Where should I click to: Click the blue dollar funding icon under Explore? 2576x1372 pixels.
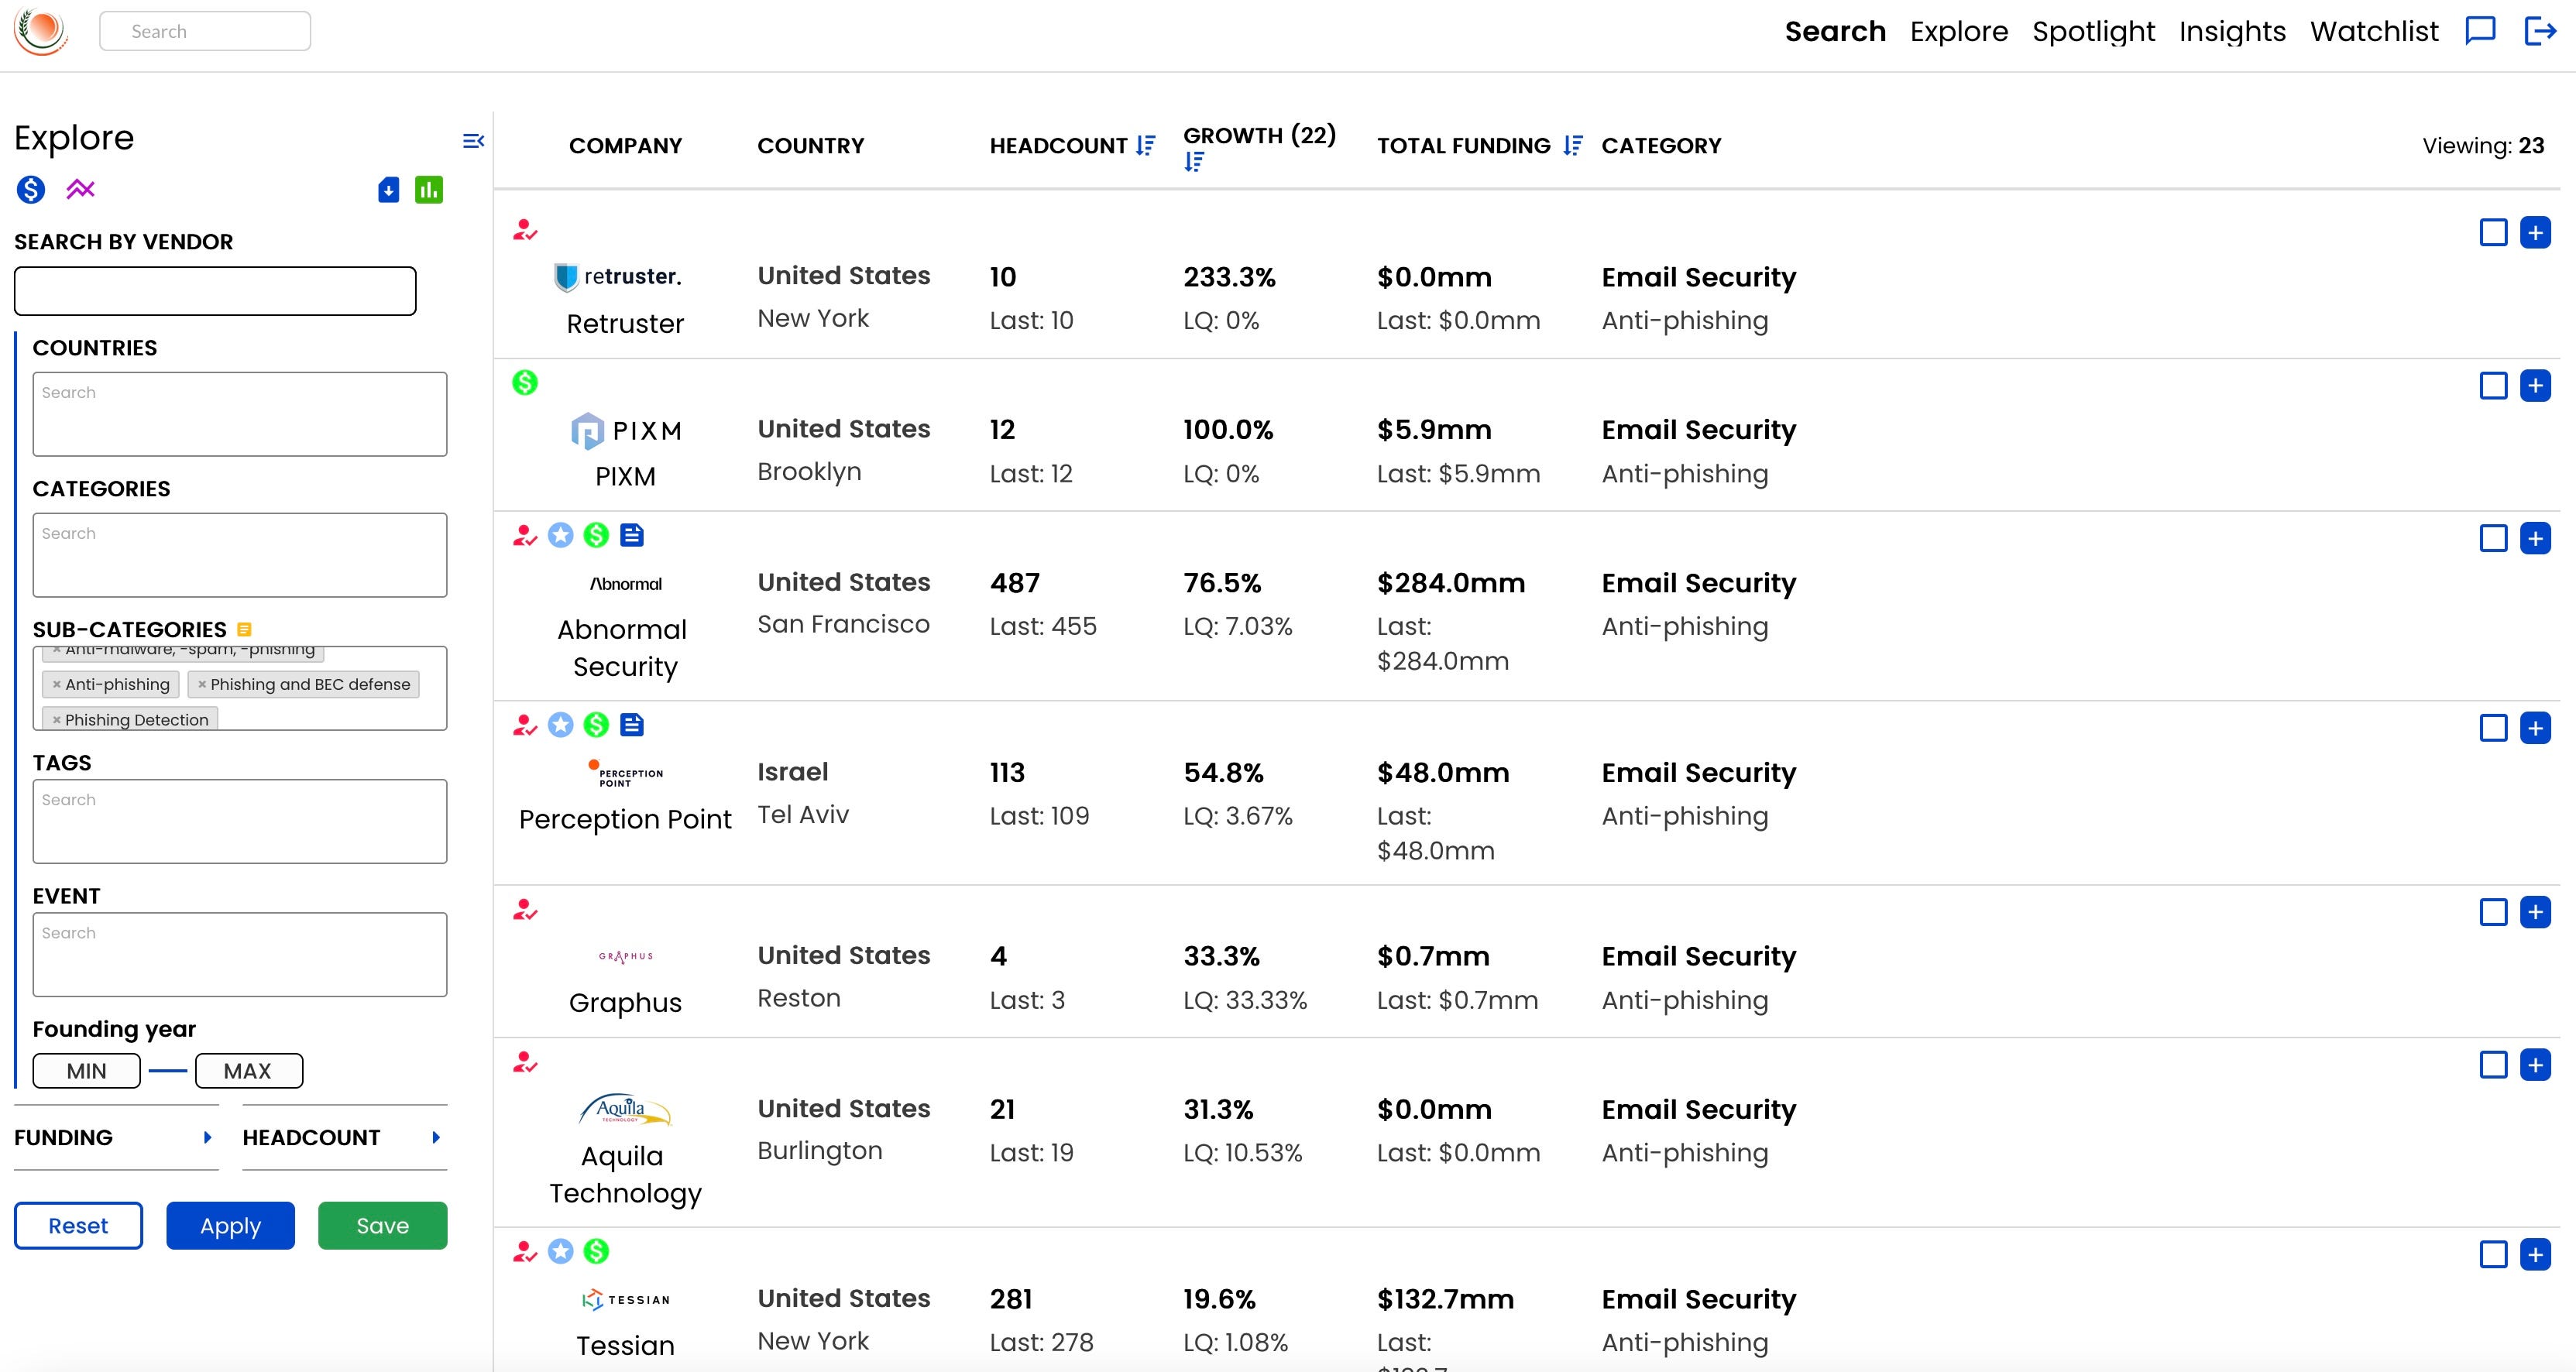click(31, 189)
